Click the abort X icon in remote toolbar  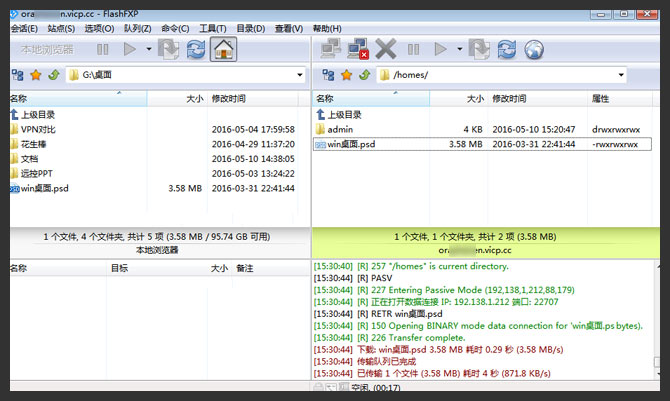point(386,48)
